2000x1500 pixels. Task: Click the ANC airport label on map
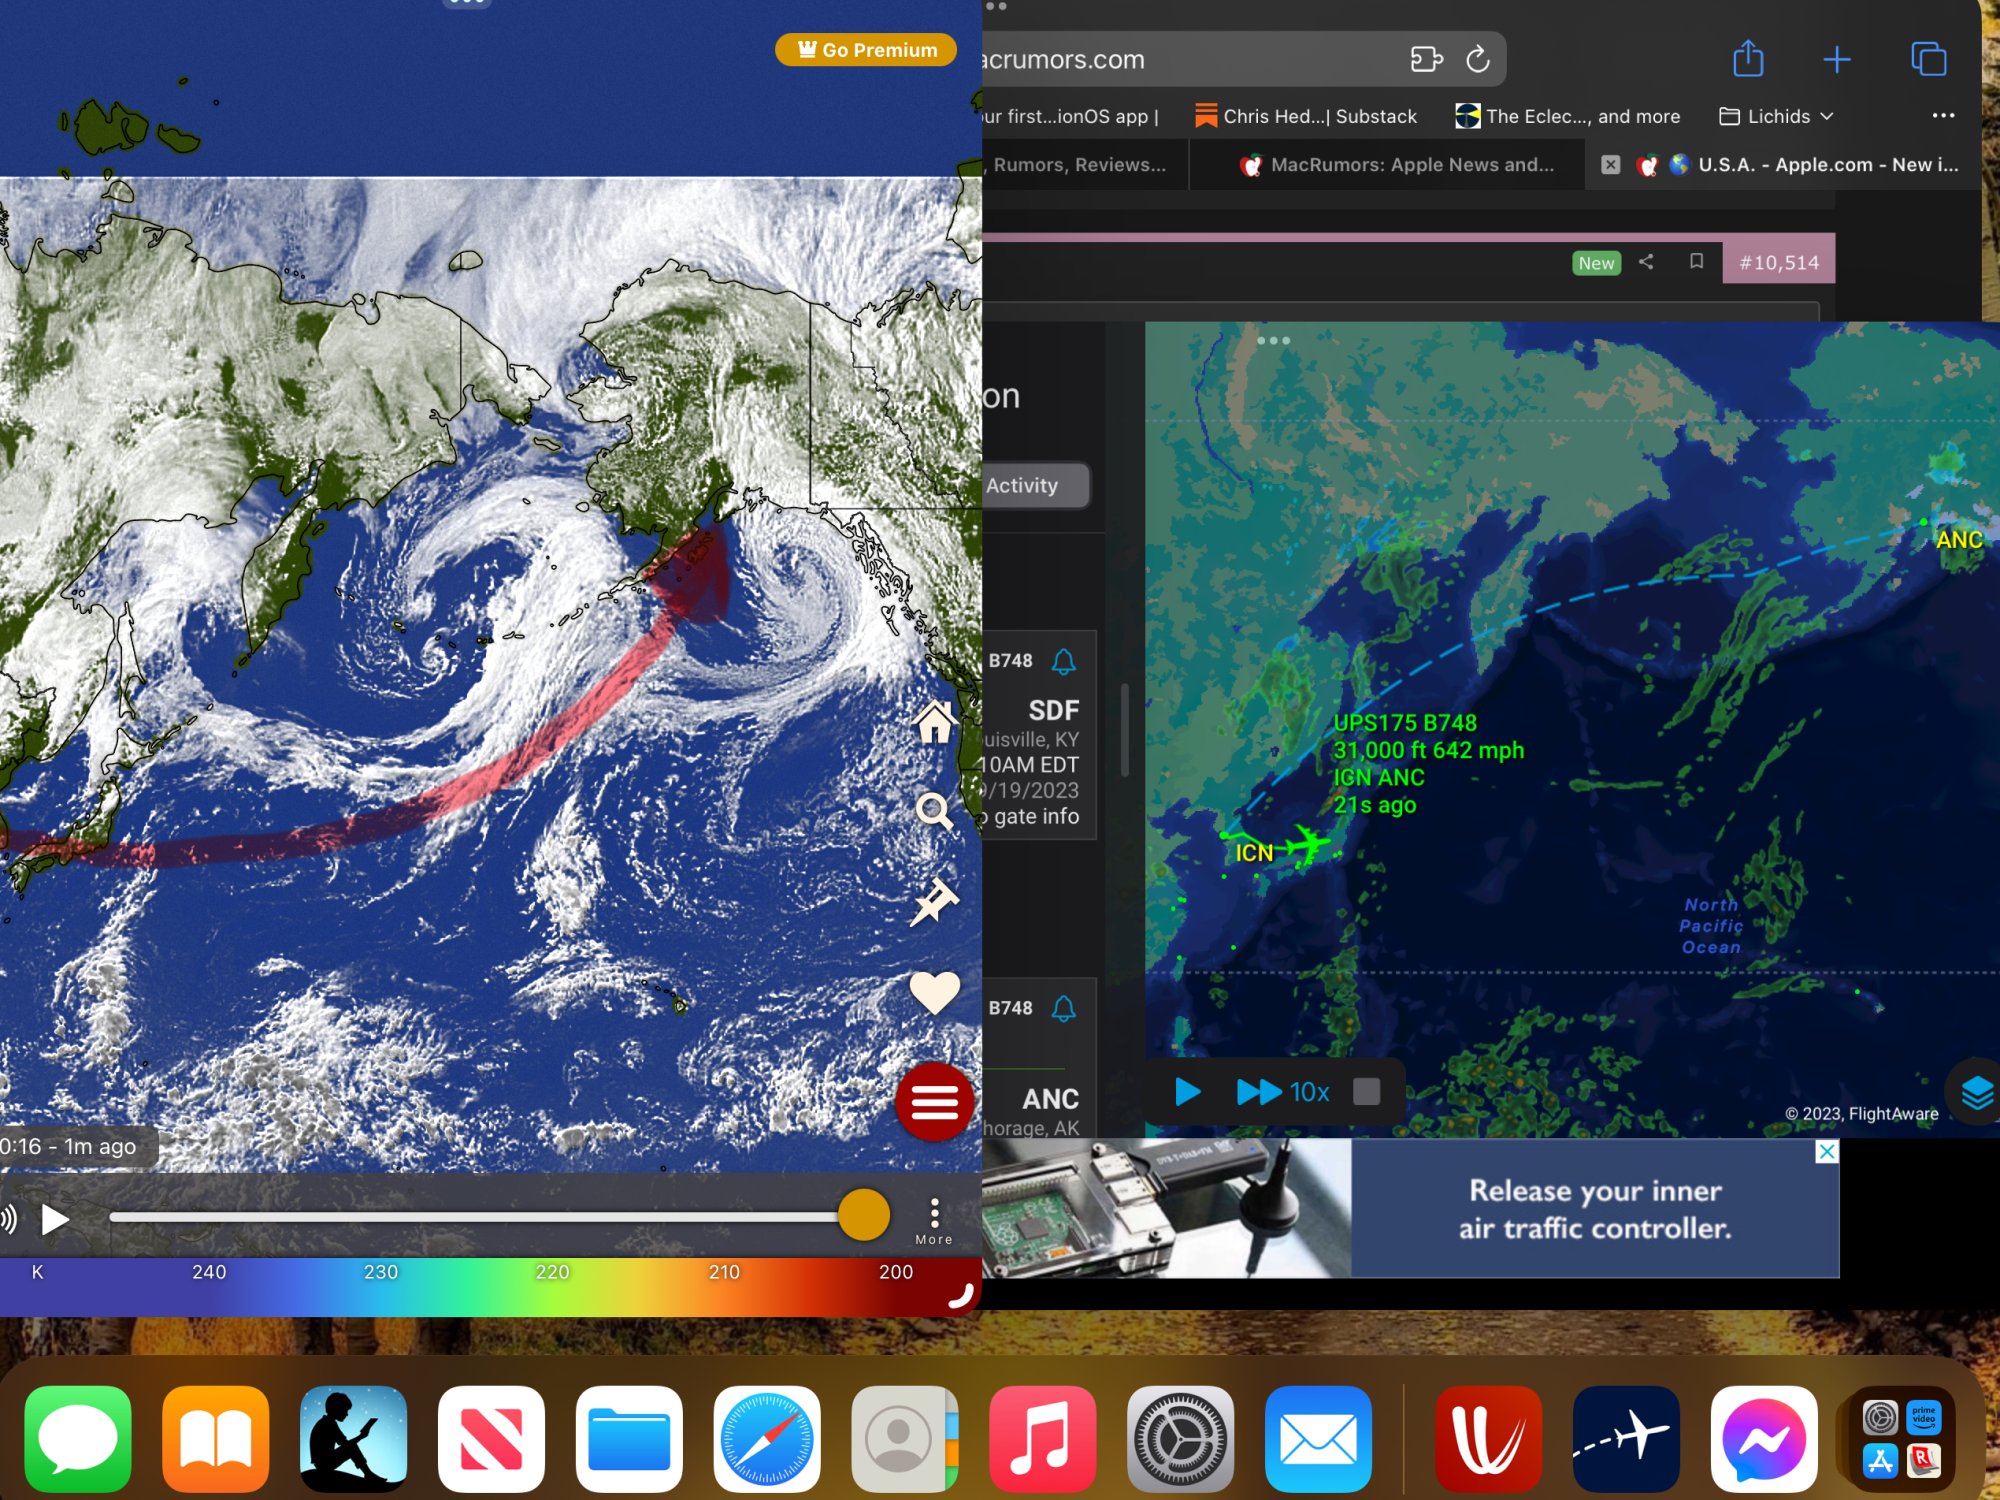click(1958, 540)
